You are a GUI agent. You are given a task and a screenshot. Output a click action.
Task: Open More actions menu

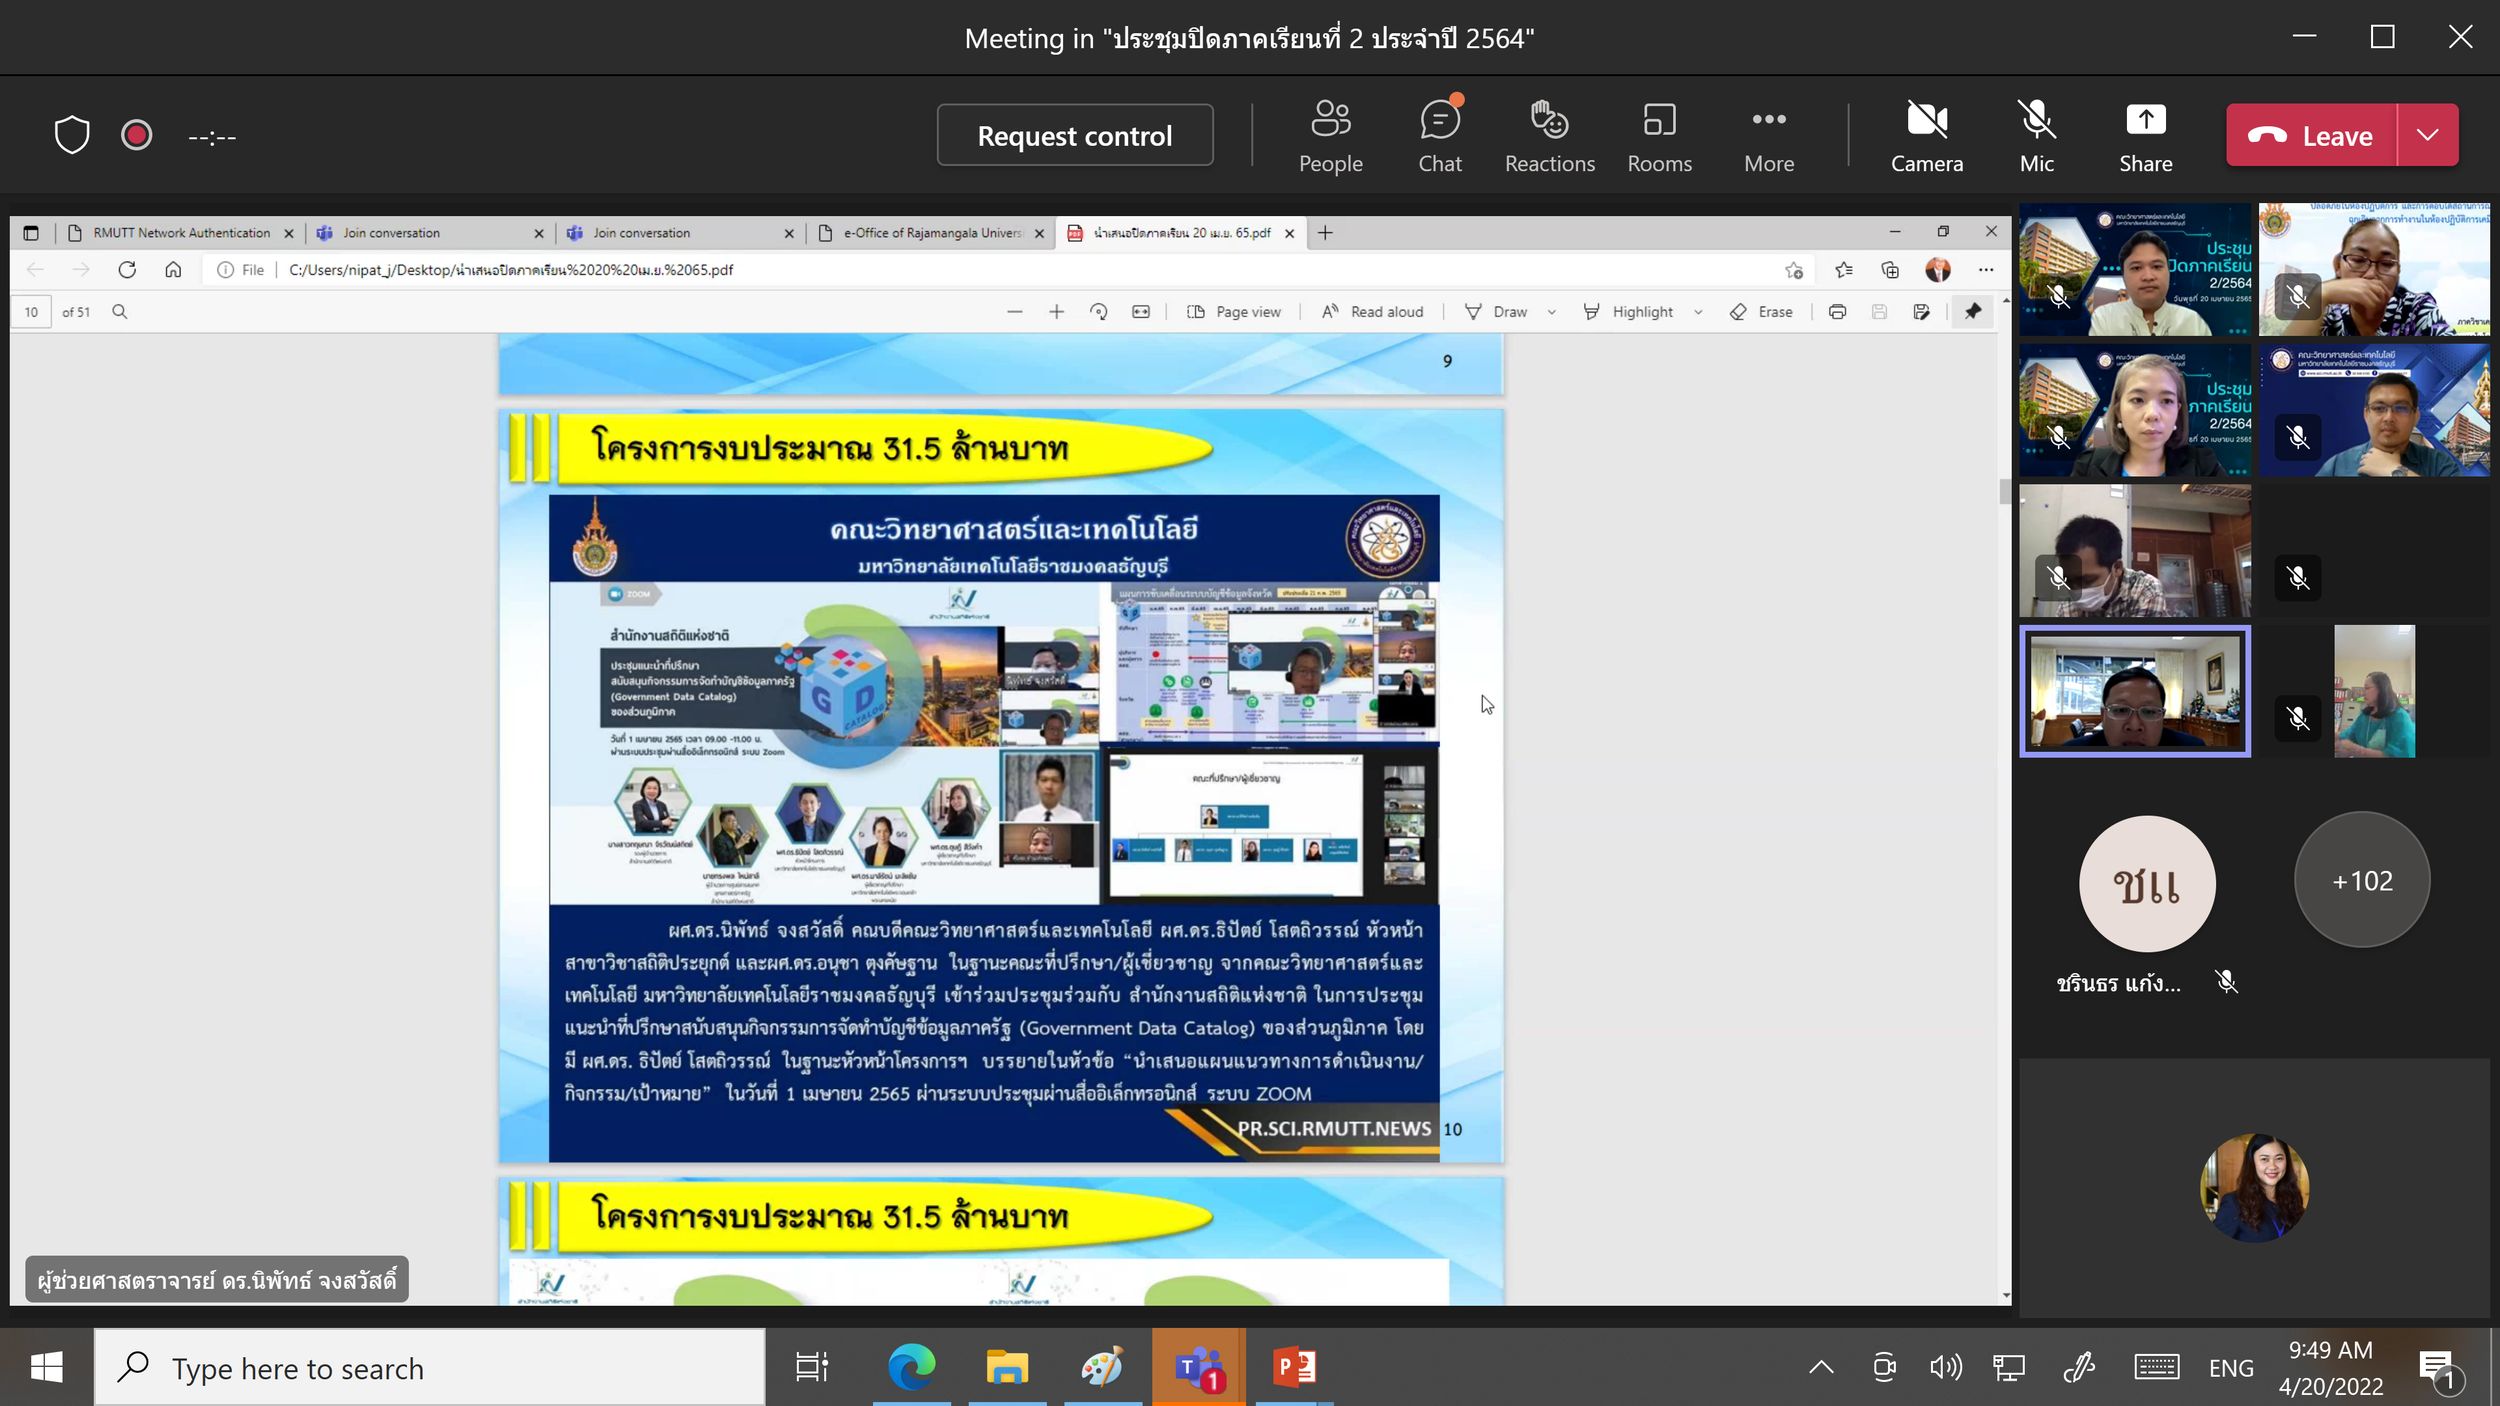(x=1769, y=137)
